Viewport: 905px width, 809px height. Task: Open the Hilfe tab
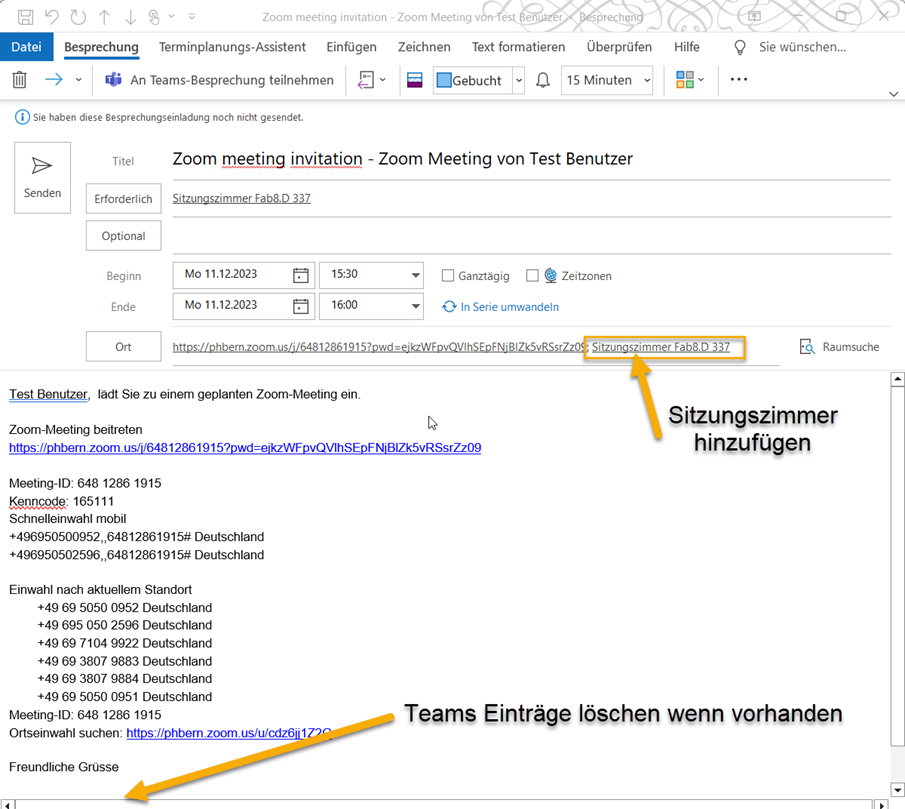[x=687, y=47]
